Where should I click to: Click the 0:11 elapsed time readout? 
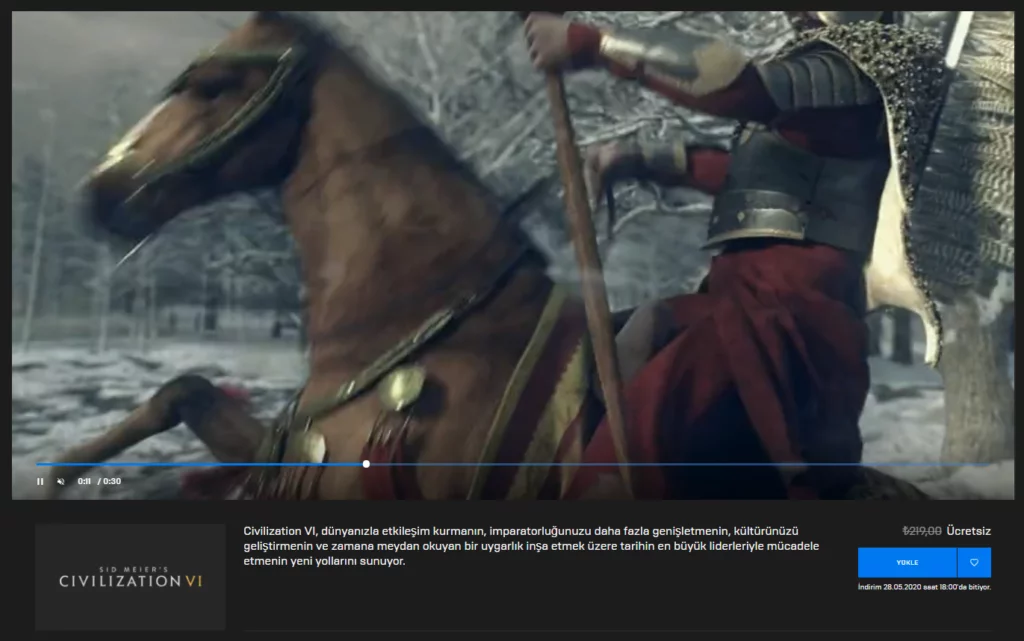click(84, 481)
